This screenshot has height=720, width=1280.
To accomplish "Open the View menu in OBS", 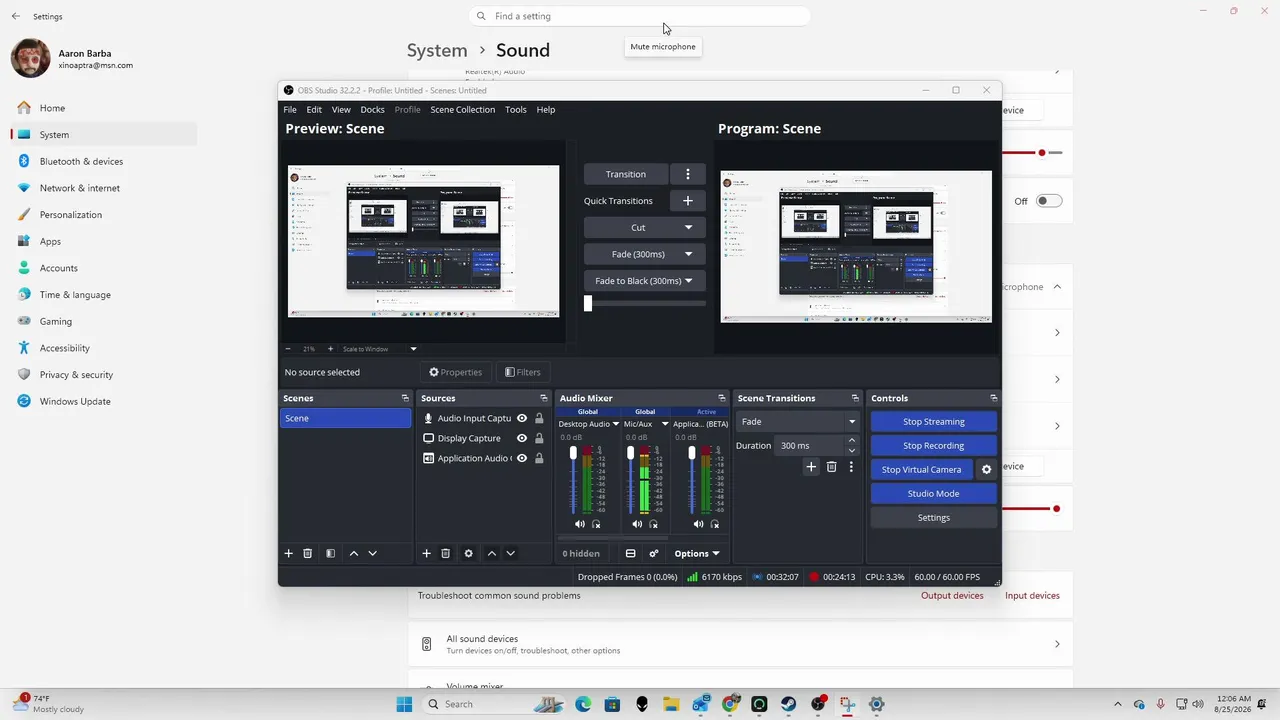I will tap(341, 110).
